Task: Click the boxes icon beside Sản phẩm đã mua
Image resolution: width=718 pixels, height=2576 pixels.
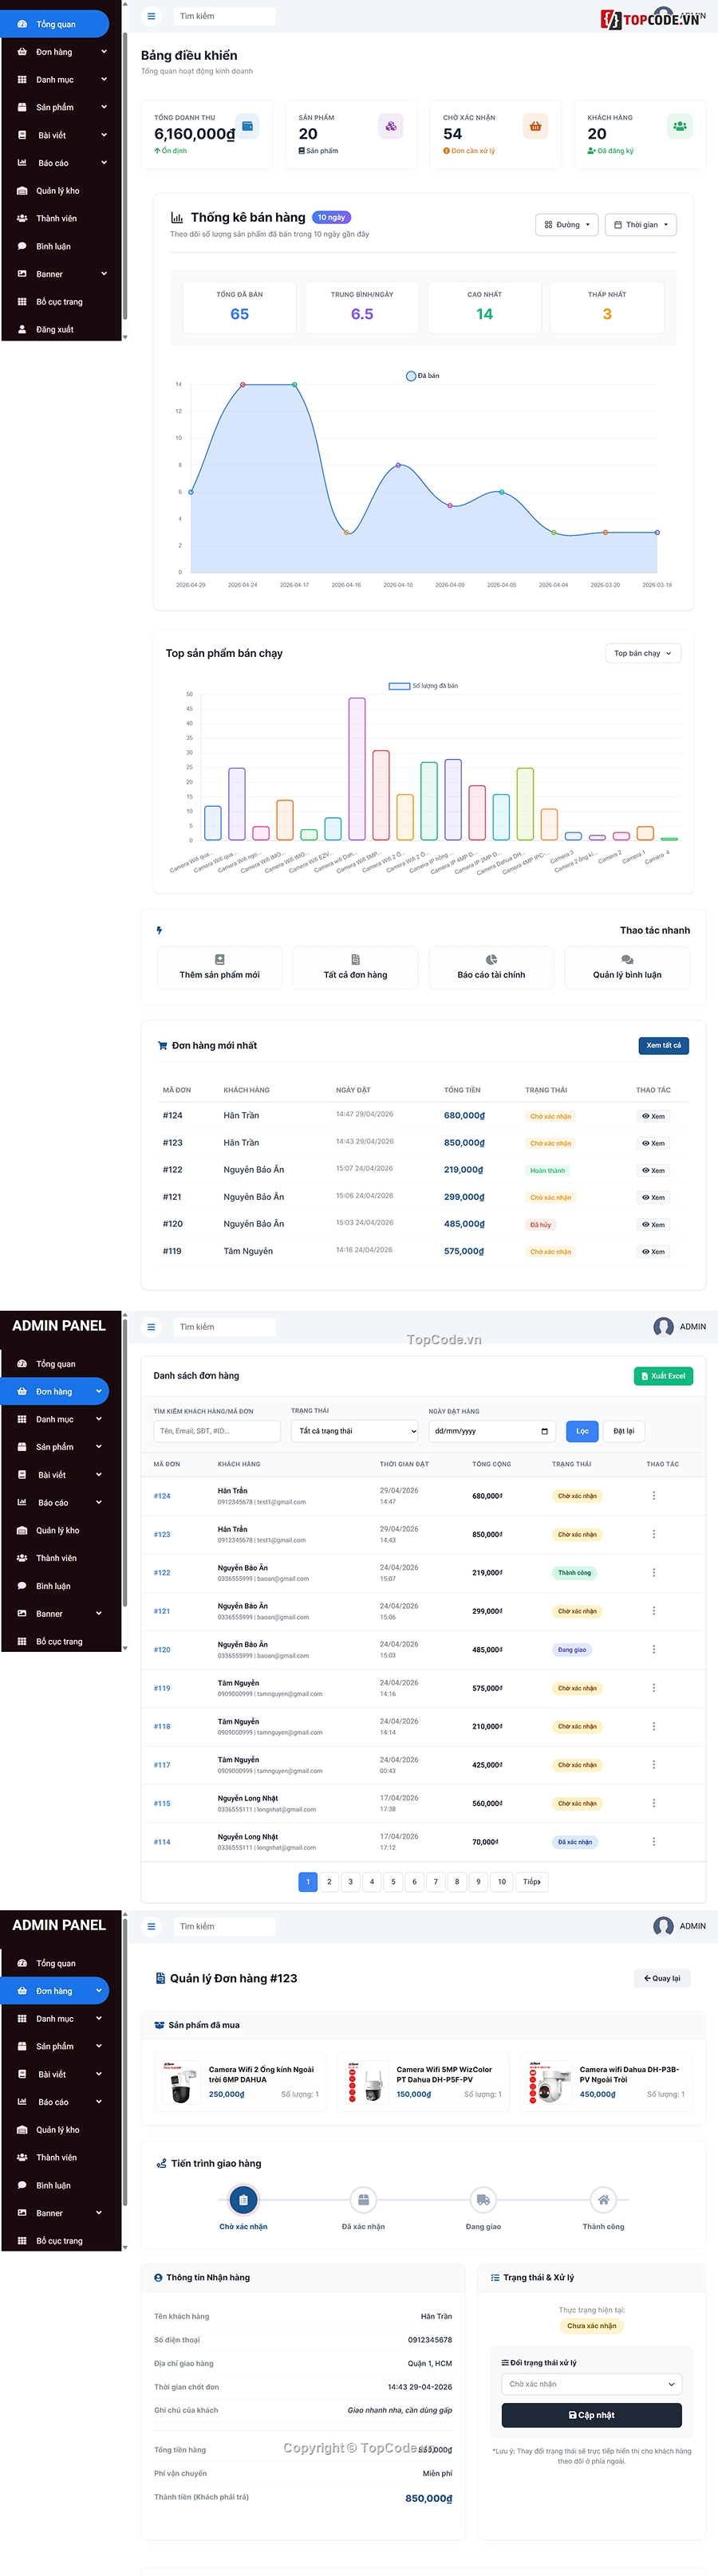Action: [x=159, y=2025]
